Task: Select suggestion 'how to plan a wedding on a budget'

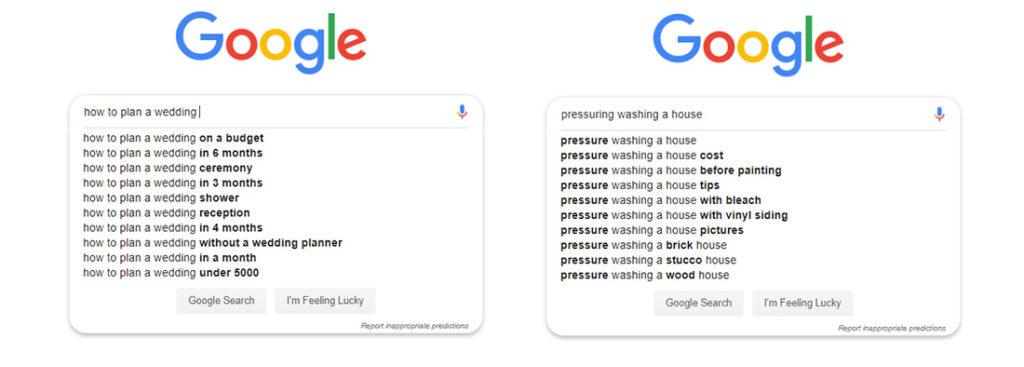Action: [x=174, y=138]
